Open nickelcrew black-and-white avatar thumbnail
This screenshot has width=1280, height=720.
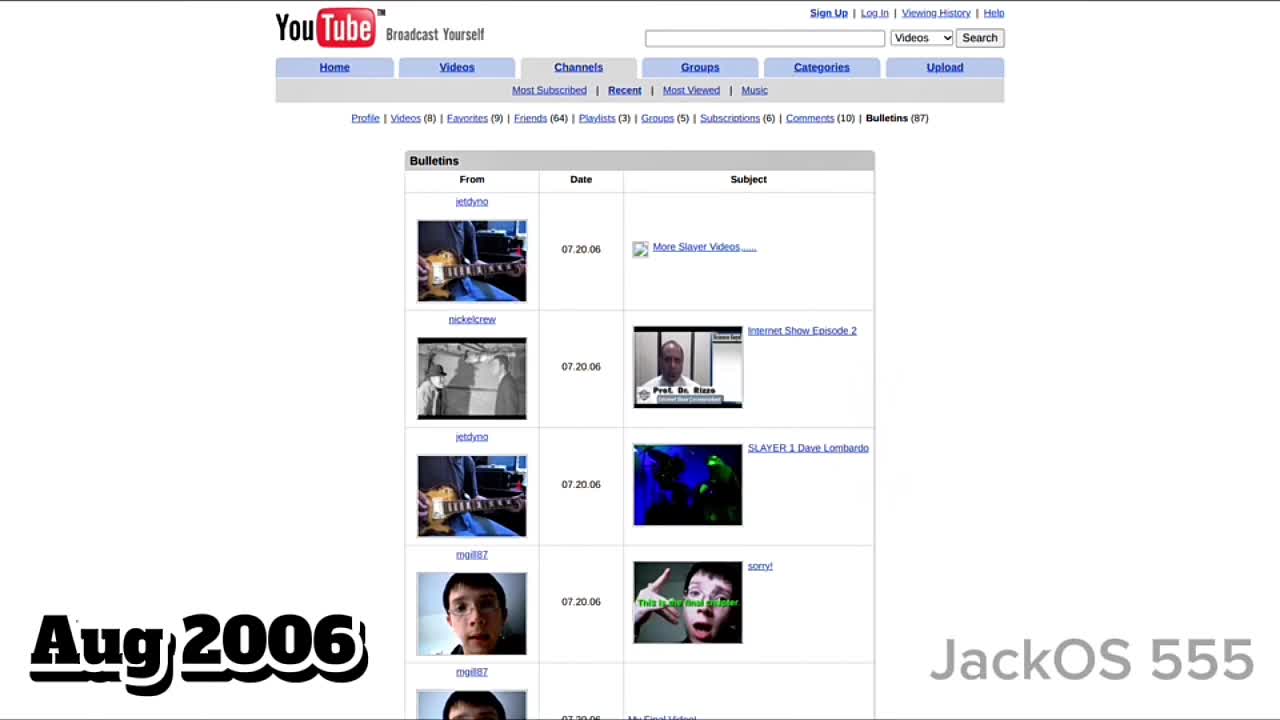(x=472, y=379)
